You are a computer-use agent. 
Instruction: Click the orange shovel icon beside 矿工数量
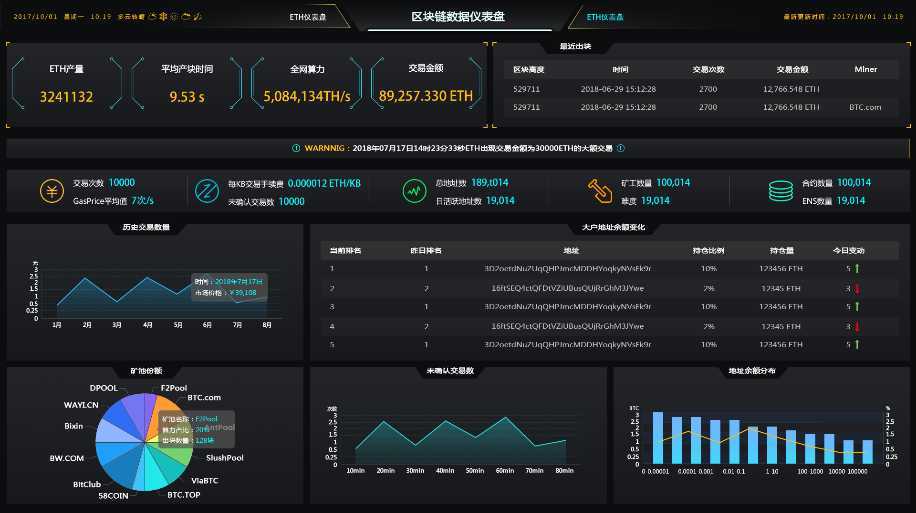pos(600,191)
